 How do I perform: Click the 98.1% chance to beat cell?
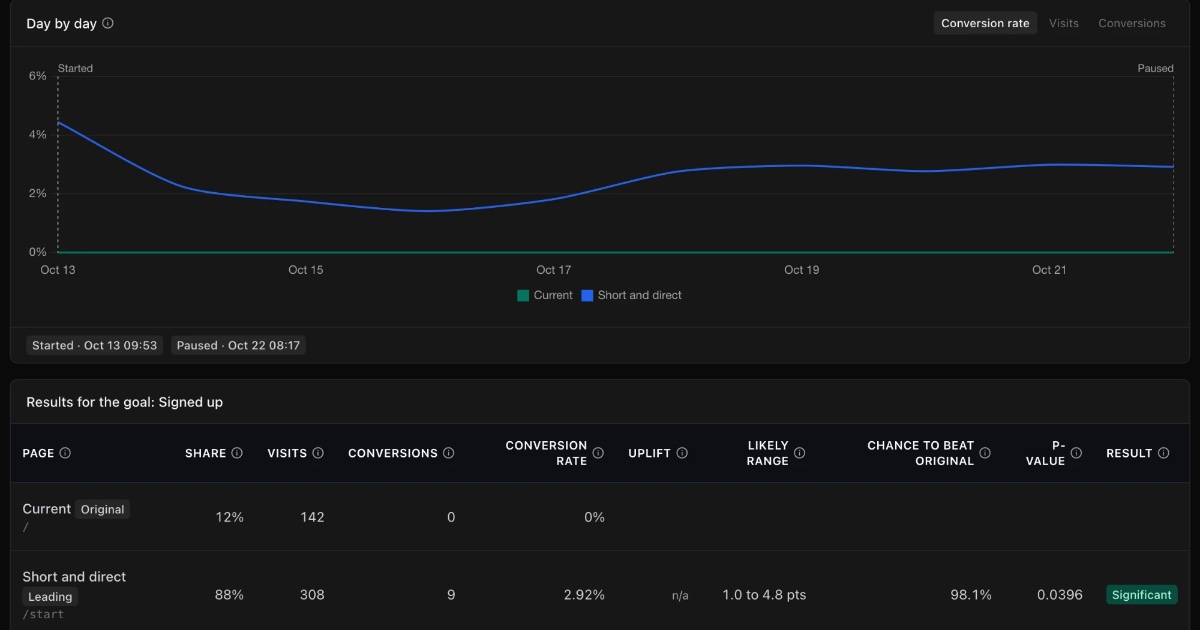coord(971,595)
